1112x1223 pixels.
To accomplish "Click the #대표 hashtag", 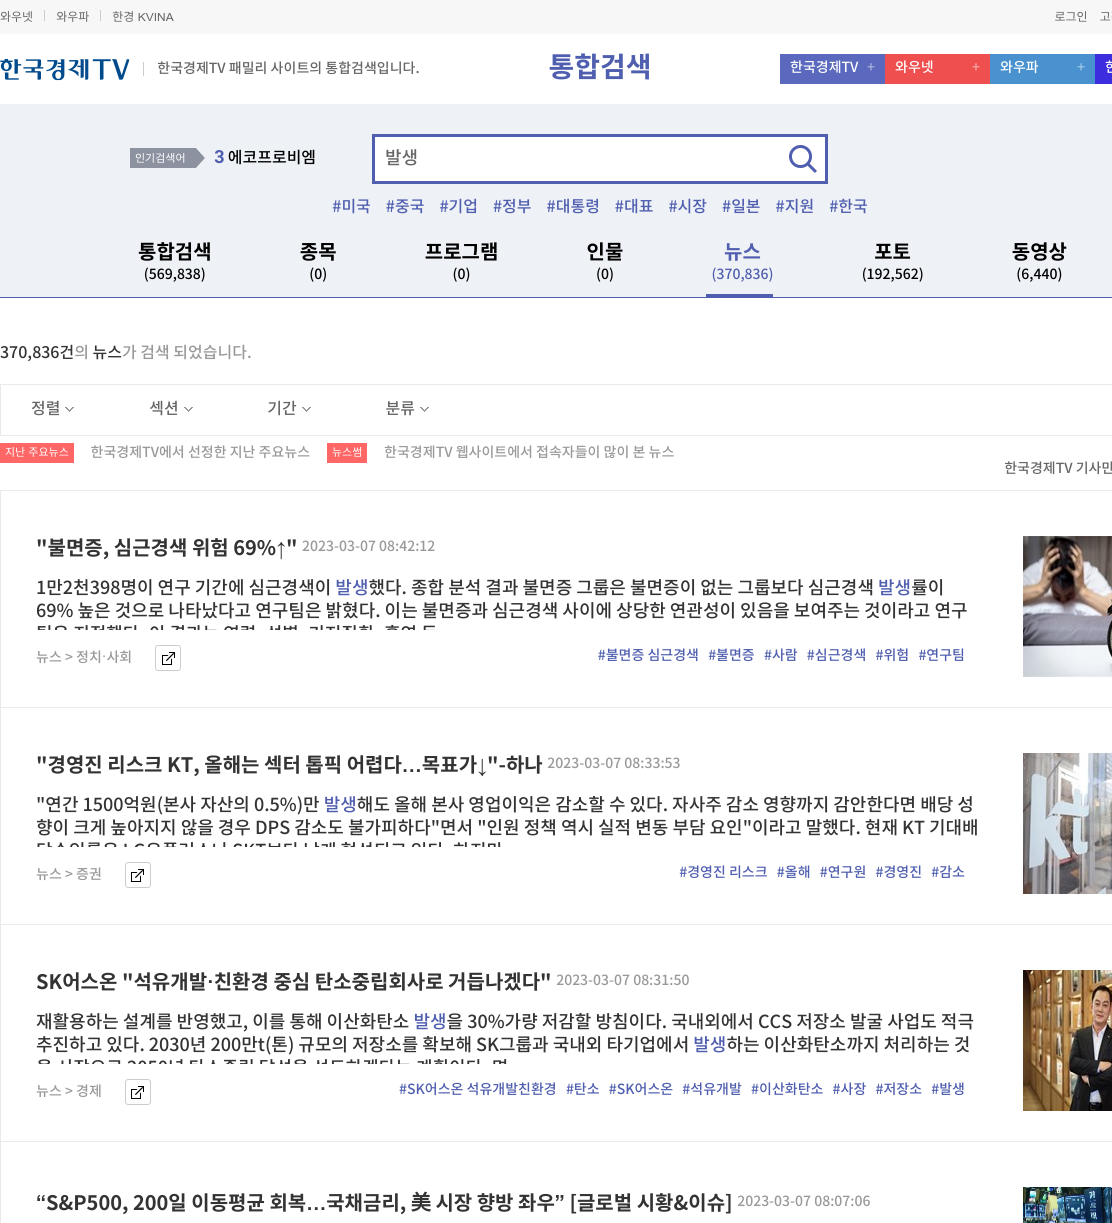I will (634, 206).
